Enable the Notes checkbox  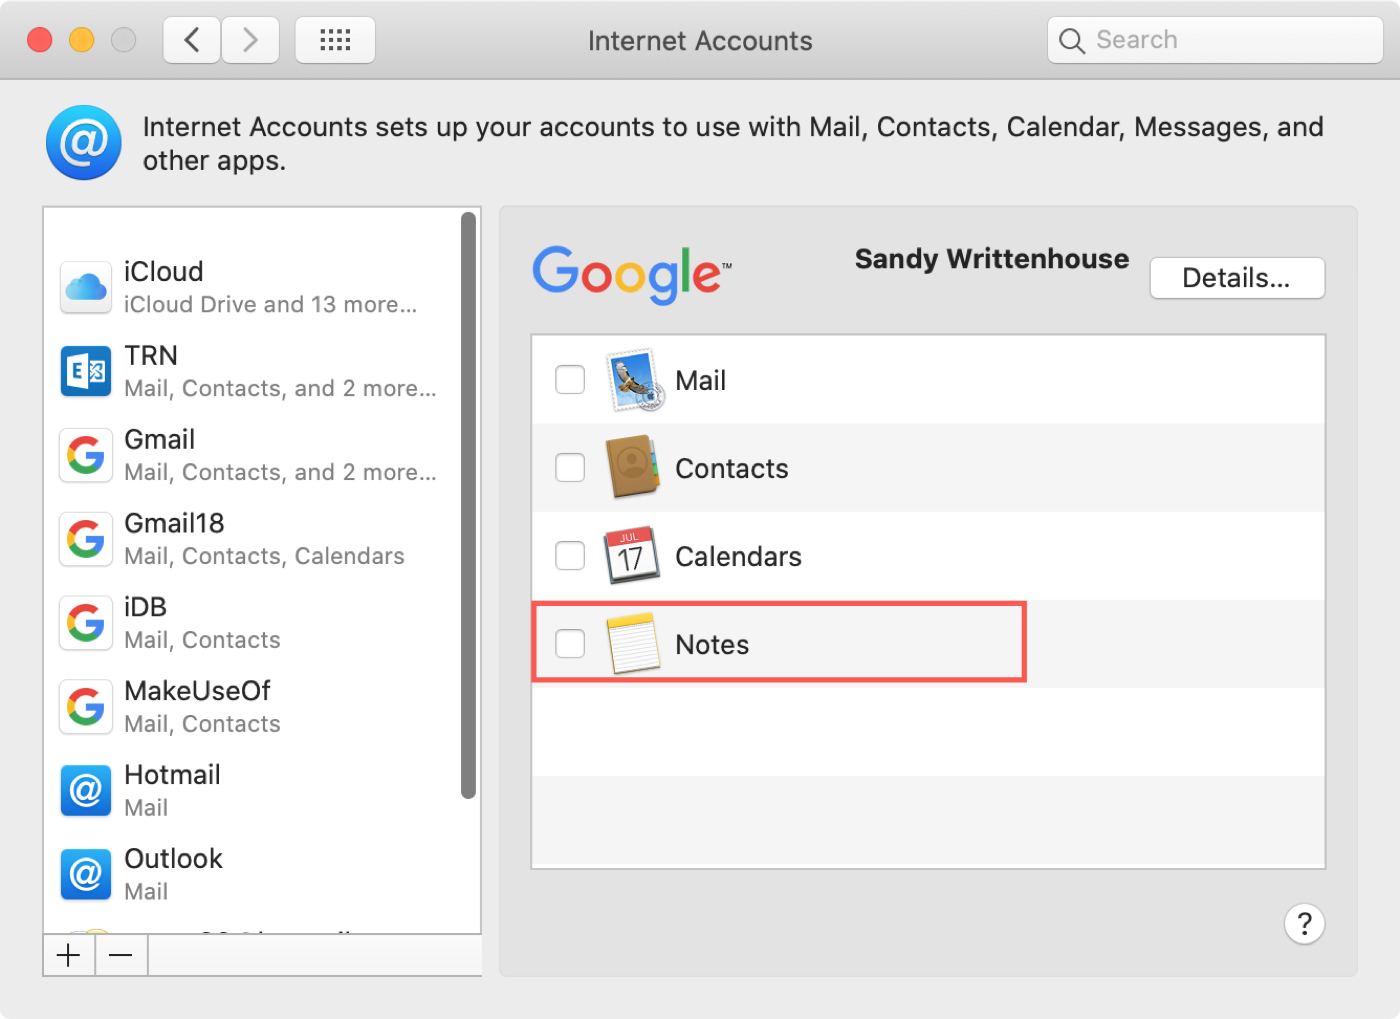[x=570, y=644]
